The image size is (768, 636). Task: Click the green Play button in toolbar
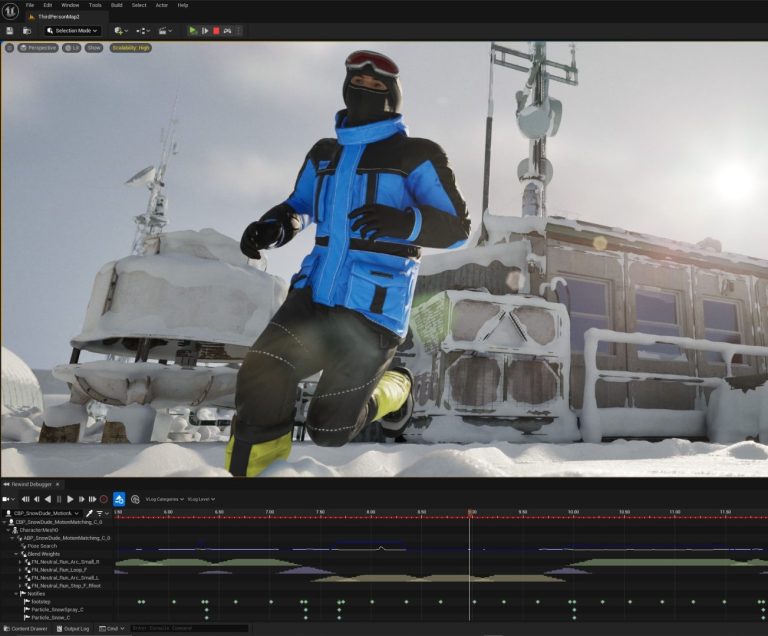(x=192, y=31)
